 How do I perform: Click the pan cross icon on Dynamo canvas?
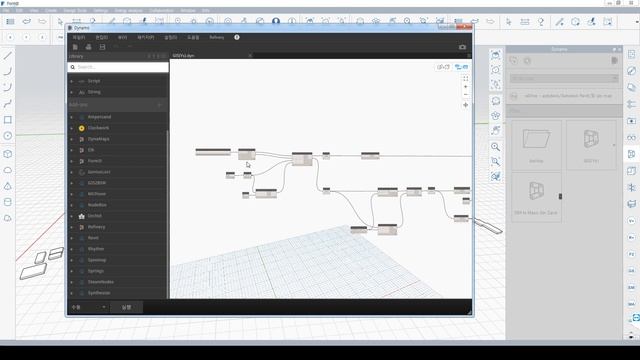pos(465,105)
